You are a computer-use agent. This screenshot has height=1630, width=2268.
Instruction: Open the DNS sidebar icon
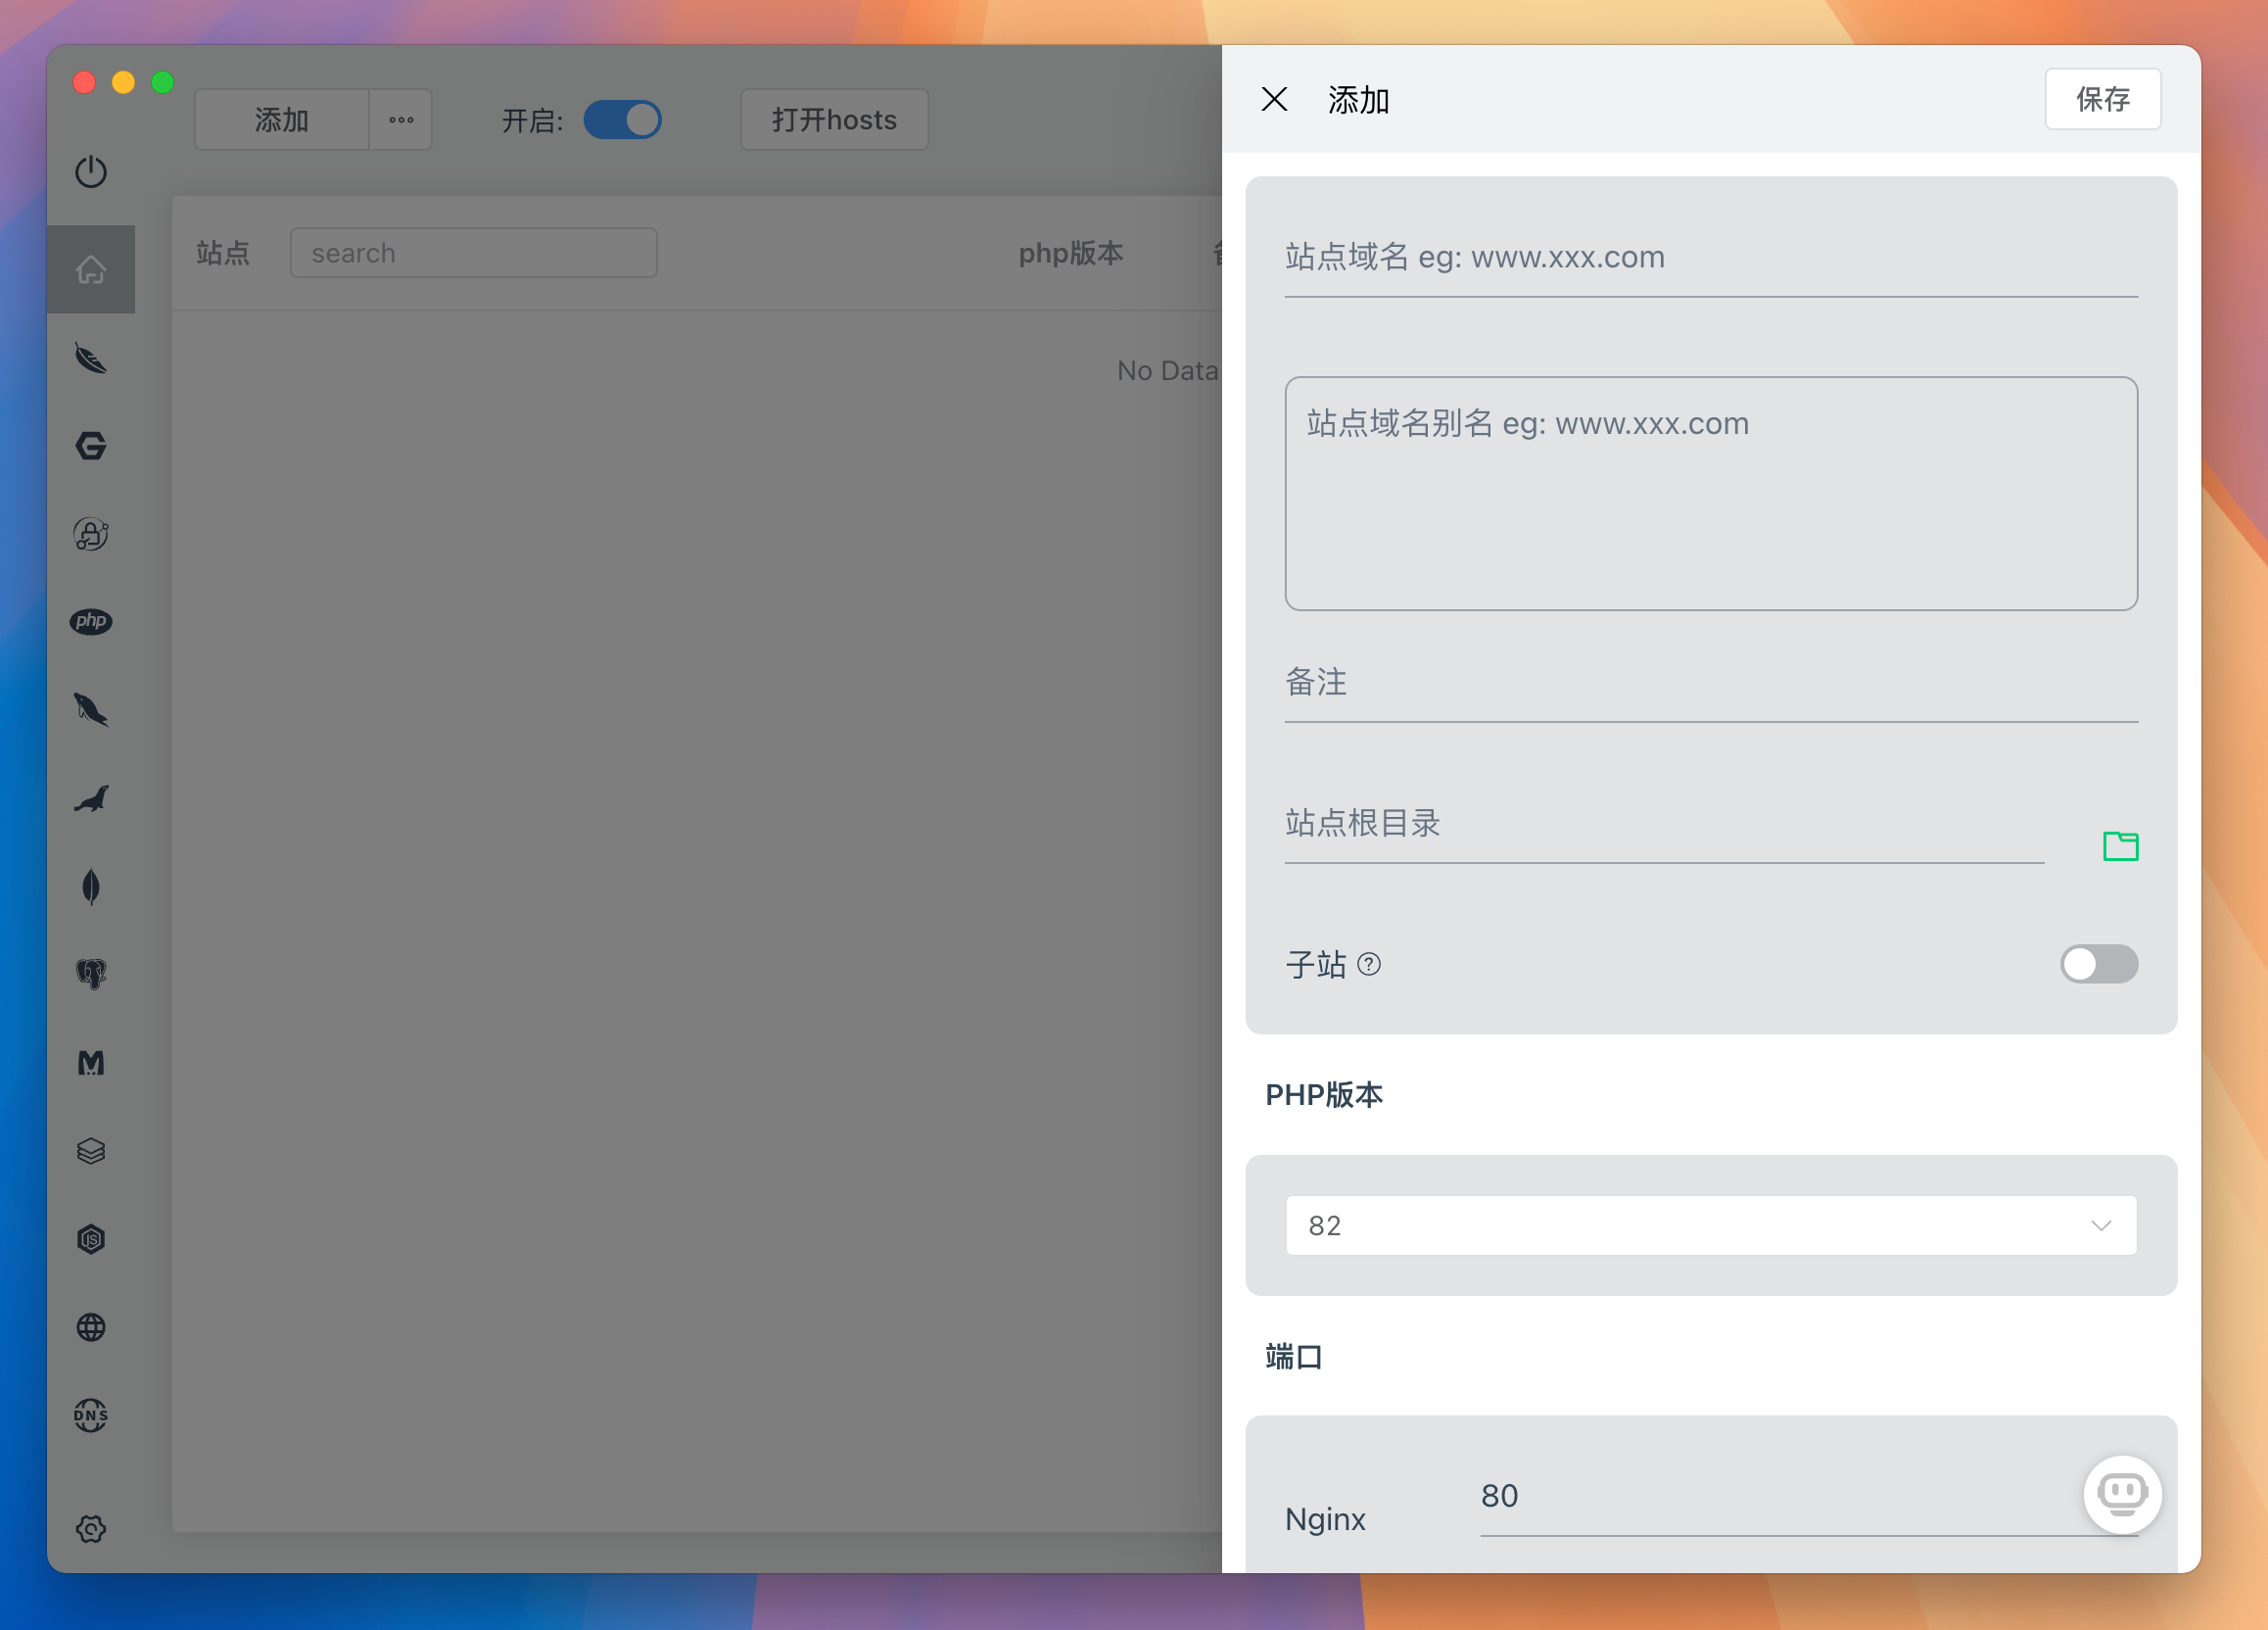[91, 1415]
